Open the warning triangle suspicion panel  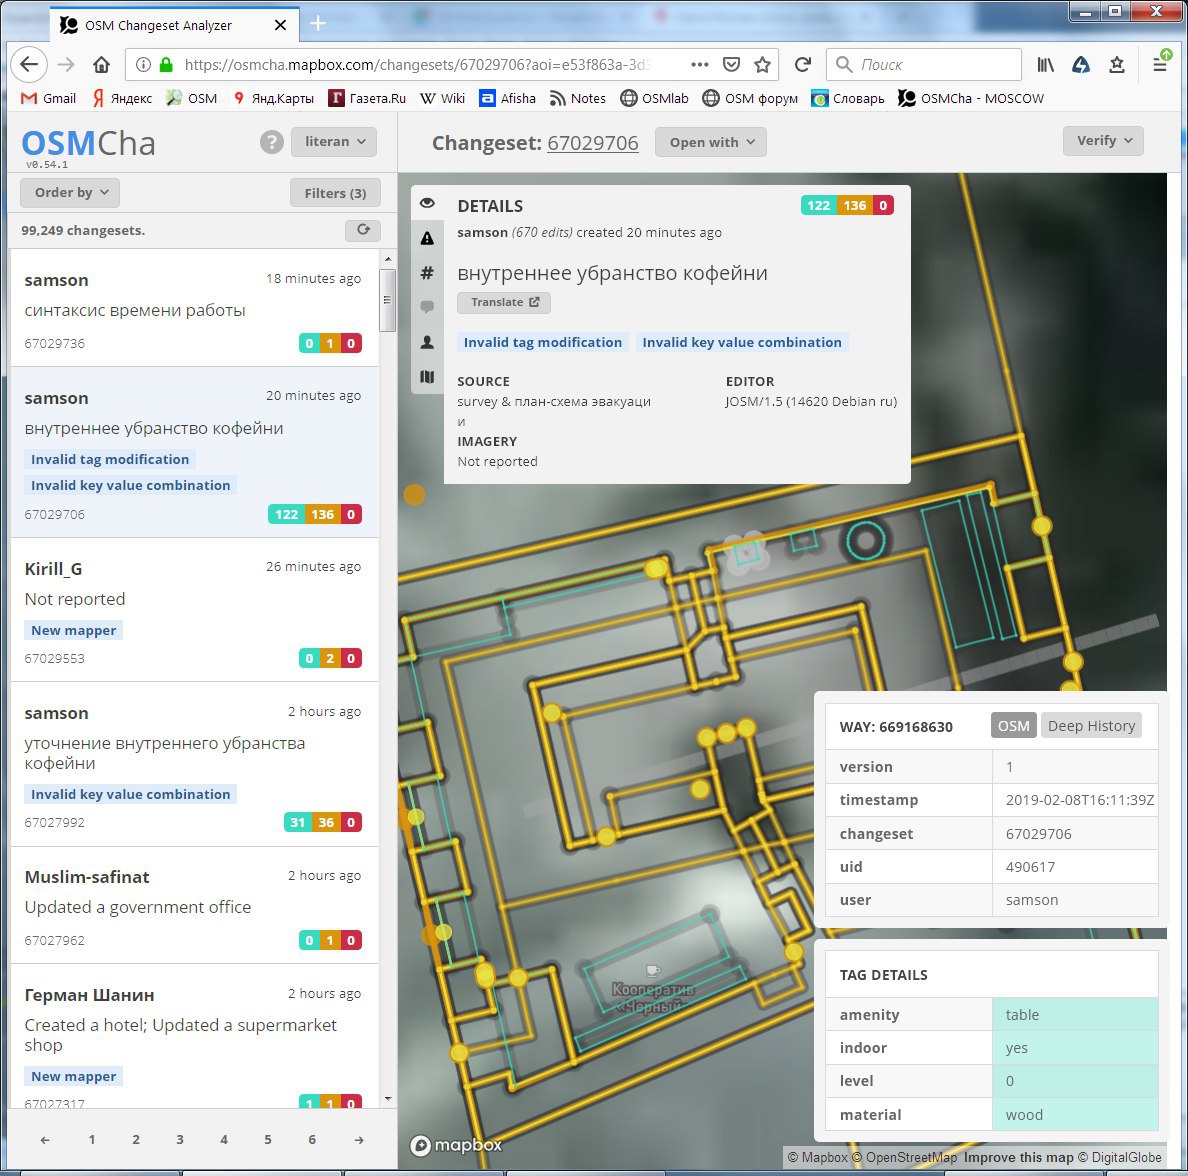click(x=427, y=238)
